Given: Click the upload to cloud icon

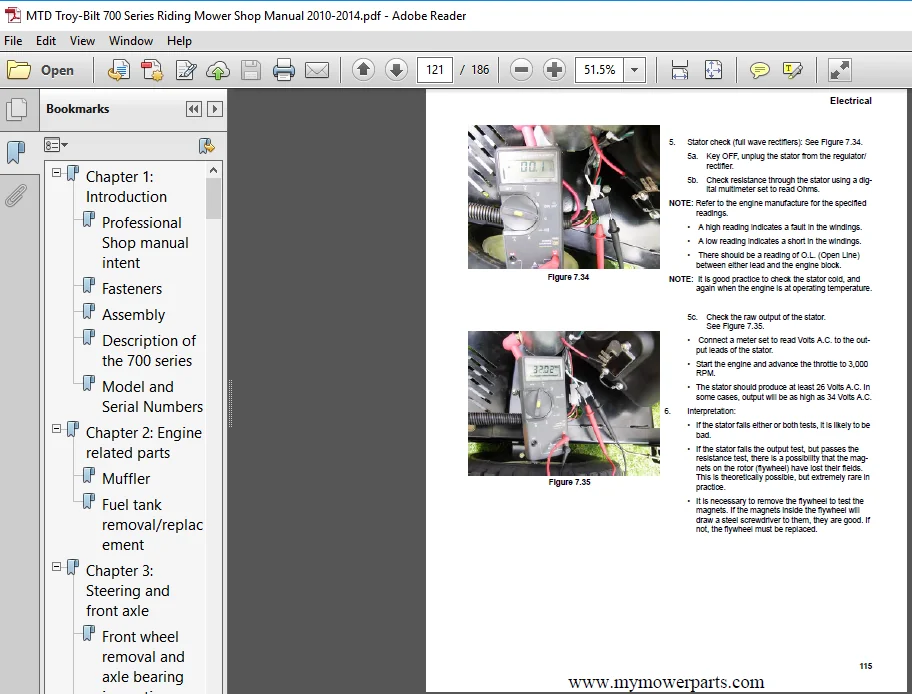Looking at the screenshot, I should tap(218, 70).
